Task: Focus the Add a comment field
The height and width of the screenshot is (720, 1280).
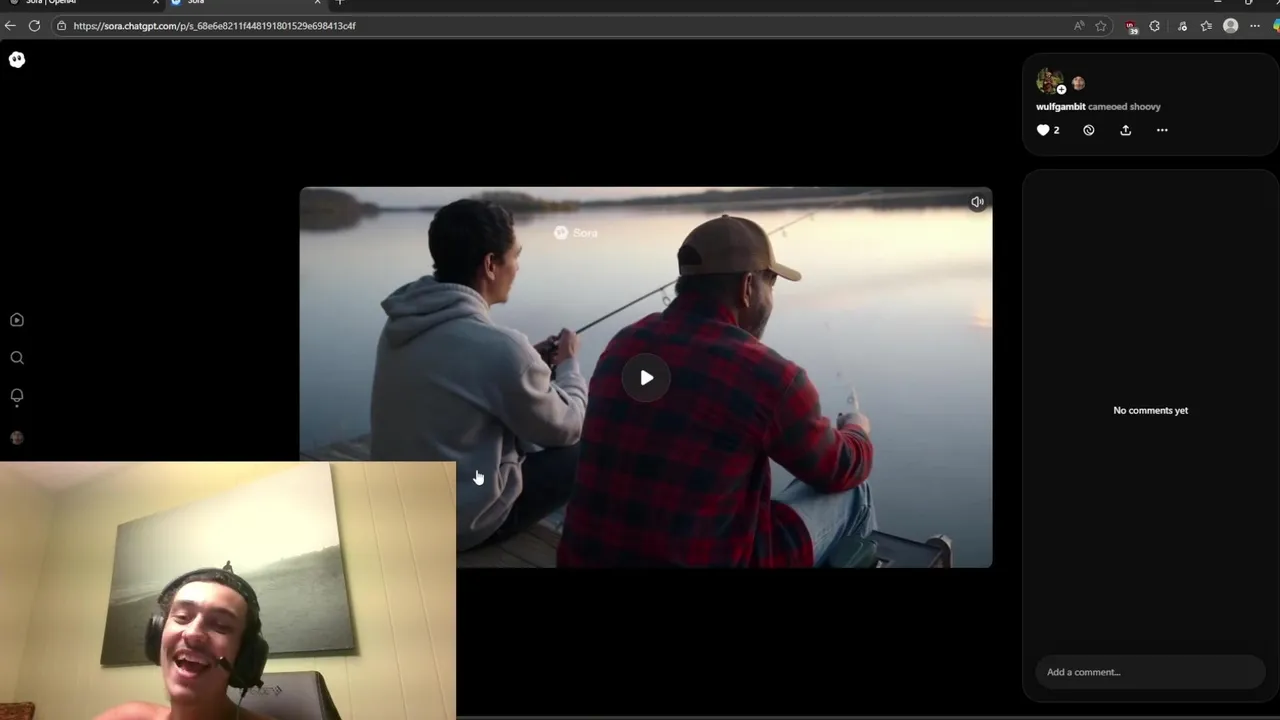Action: click(1150, 672)
